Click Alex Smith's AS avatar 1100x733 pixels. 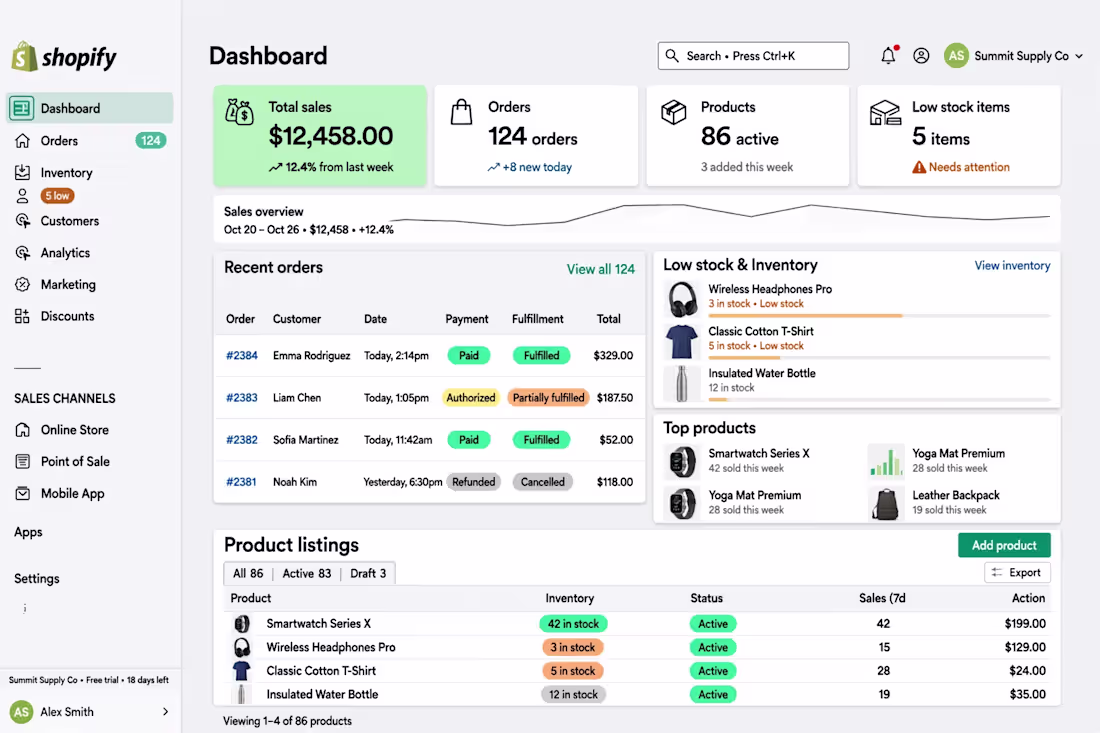(22, 712)
